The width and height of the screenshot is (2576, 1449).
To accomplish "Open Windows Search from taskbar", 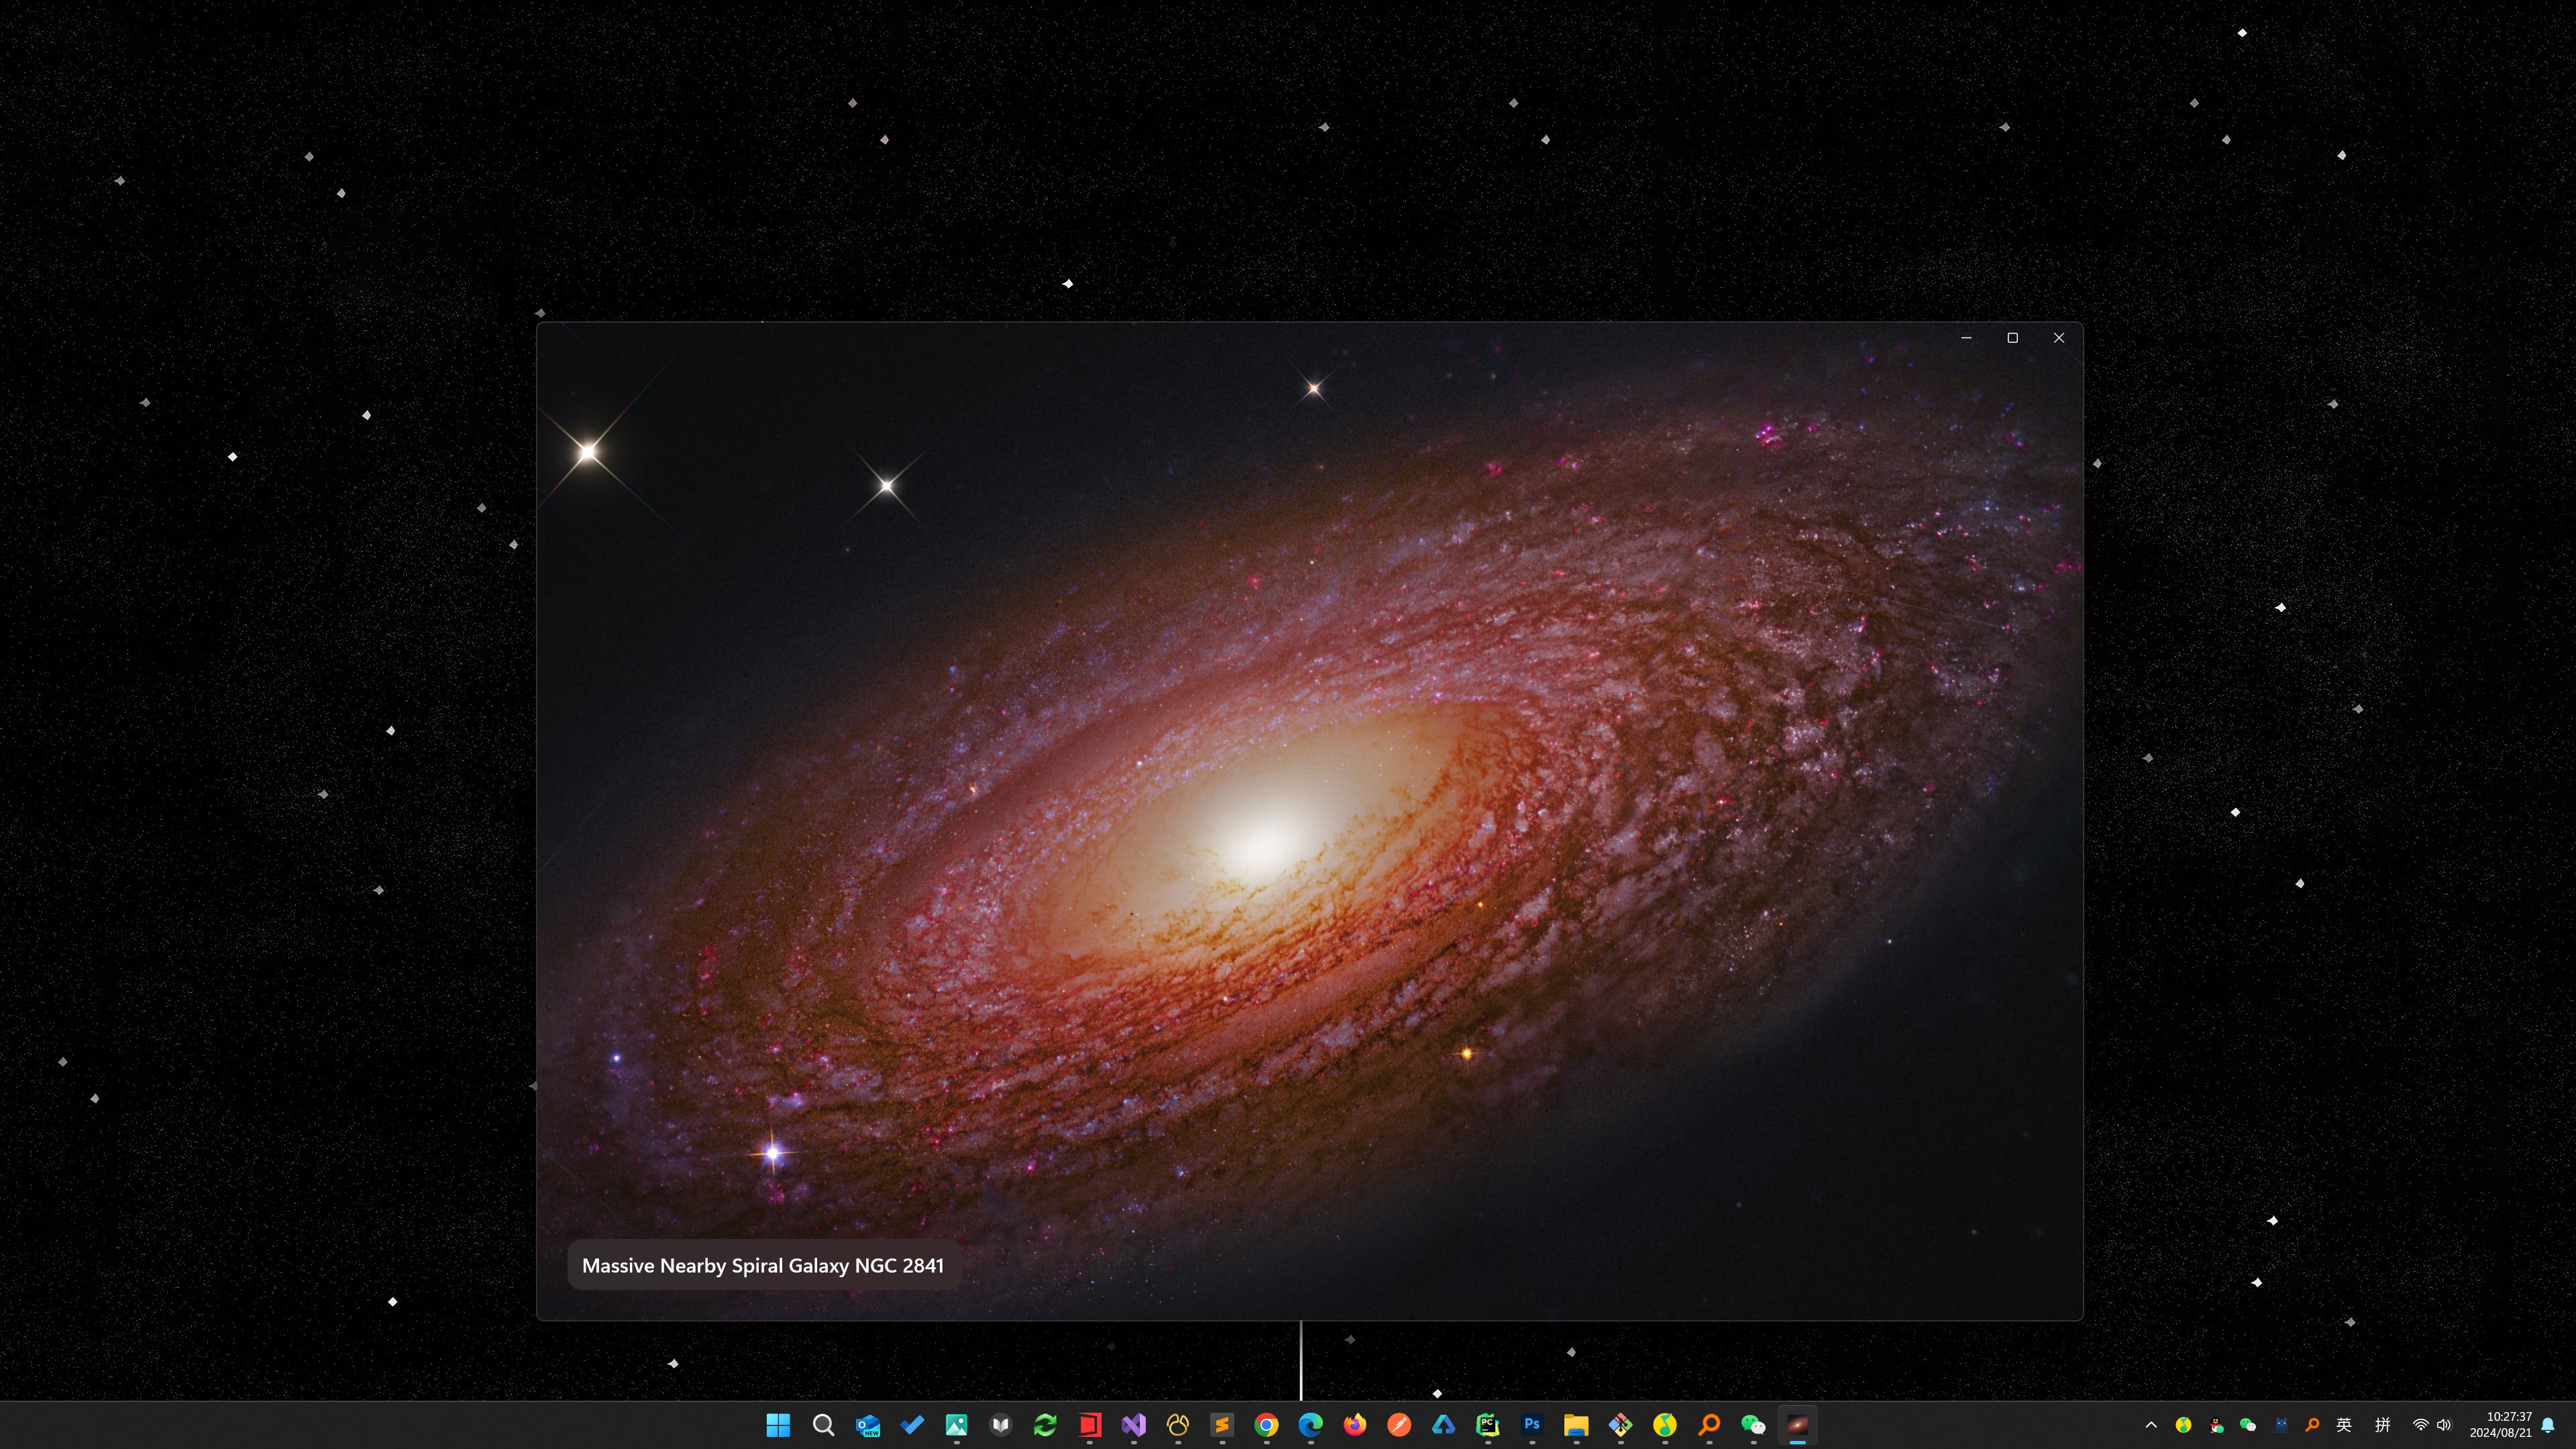I will coord(823,1425).
